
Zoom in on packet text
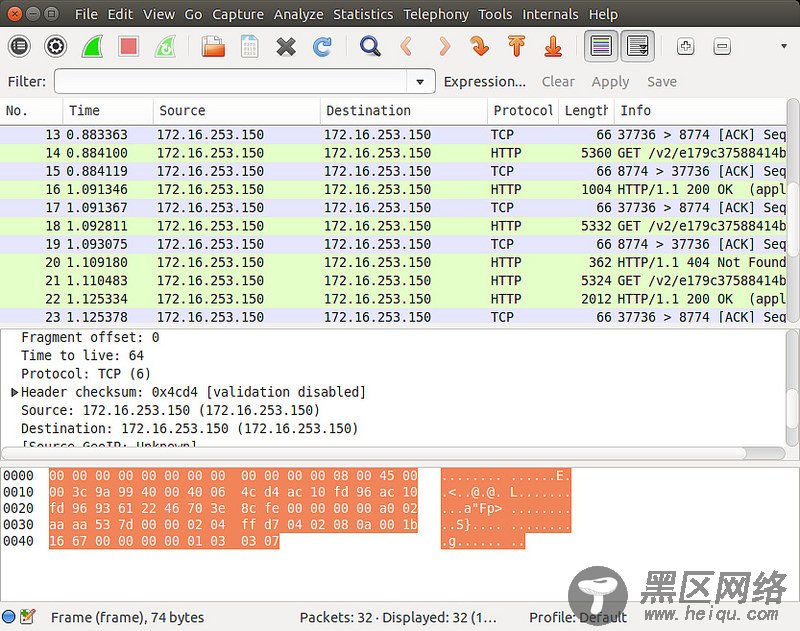[x=685, y=46]
